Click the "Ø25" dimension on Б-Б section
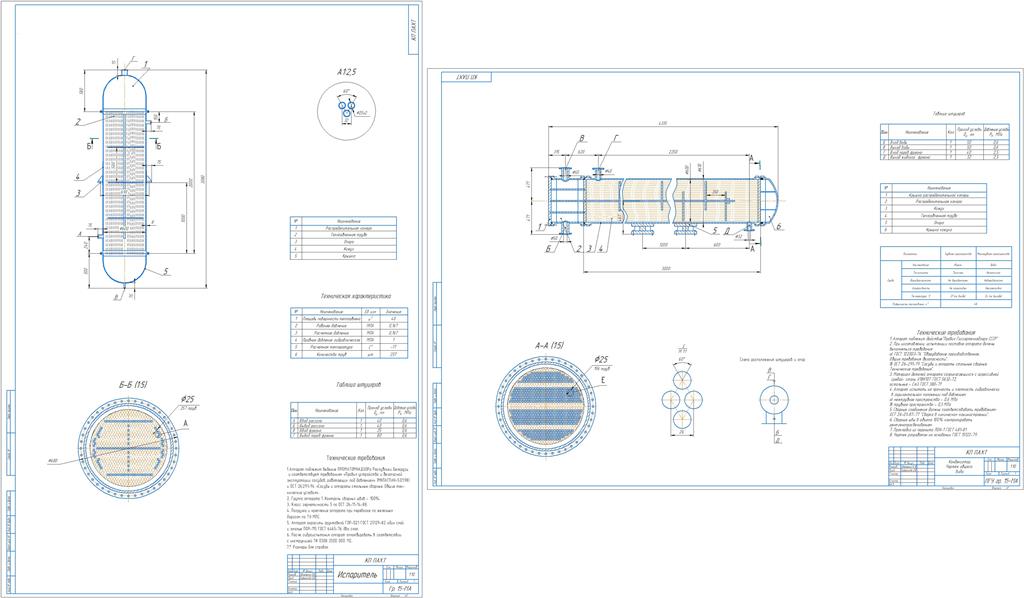 187,399
